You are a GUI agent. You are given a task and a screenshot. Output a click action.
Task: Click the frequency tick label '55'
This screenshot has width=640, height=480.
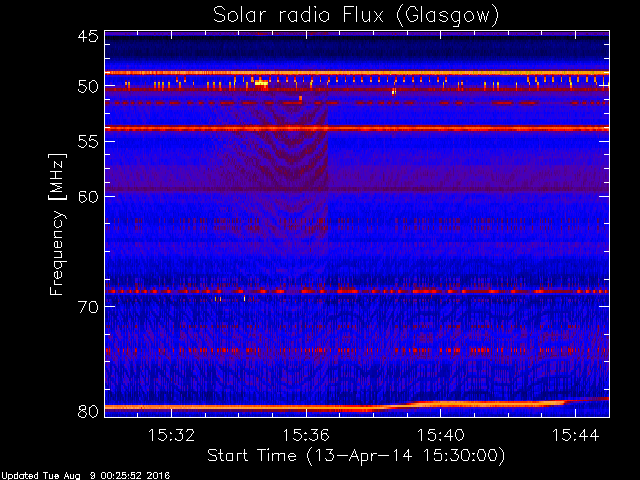coord(88,142)
